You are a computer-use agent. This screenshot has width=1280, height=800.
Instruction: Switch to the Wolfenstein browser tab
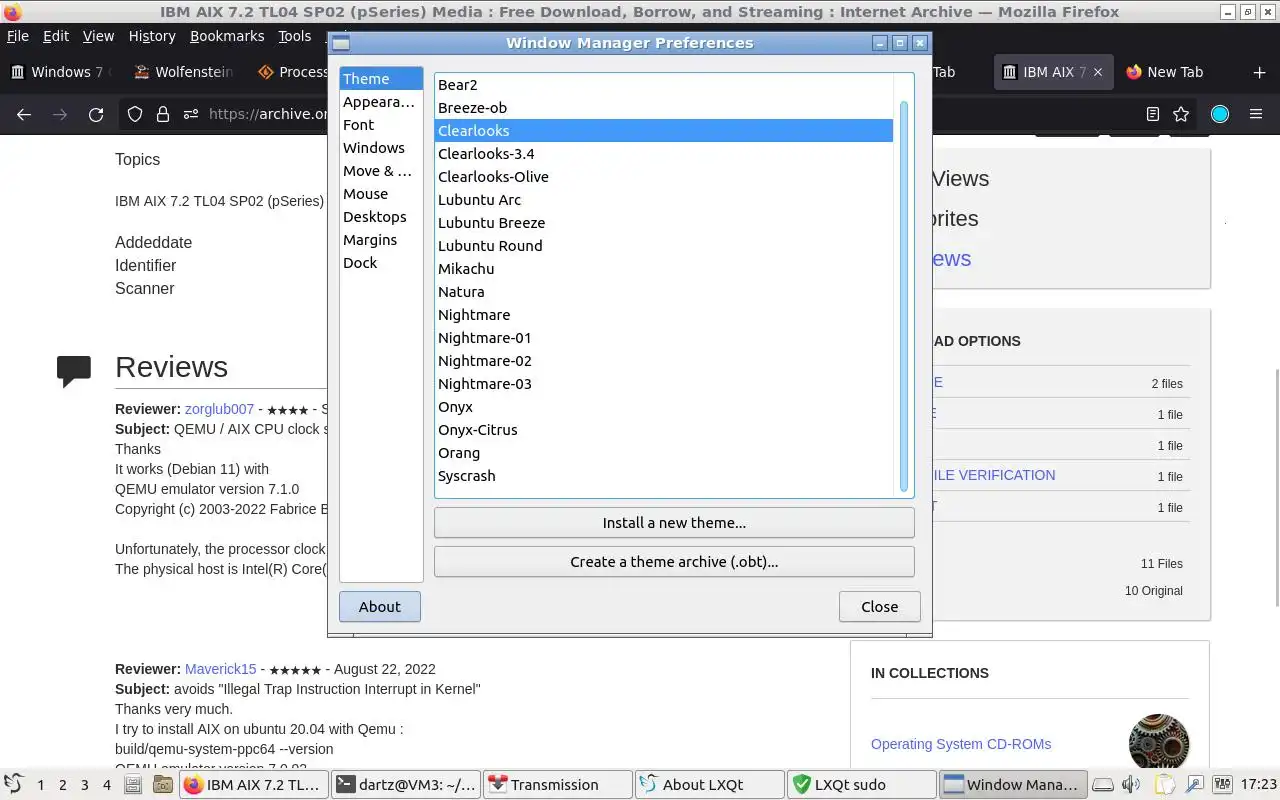pos(182,72)
